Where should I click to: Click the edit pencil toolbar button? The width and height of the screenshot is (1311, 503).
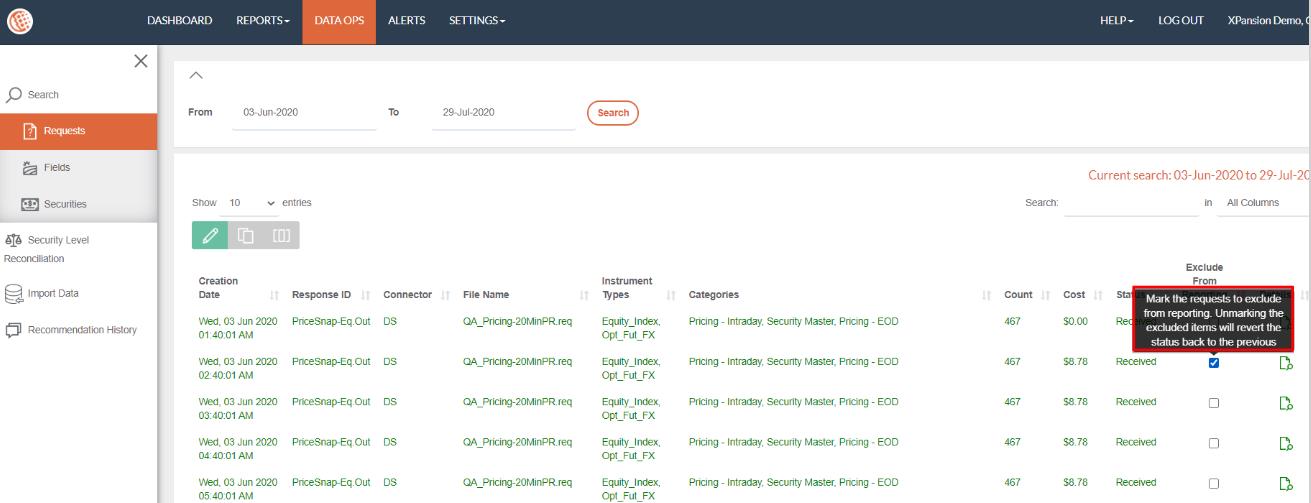pyautogui.click(x=210, y=235)
